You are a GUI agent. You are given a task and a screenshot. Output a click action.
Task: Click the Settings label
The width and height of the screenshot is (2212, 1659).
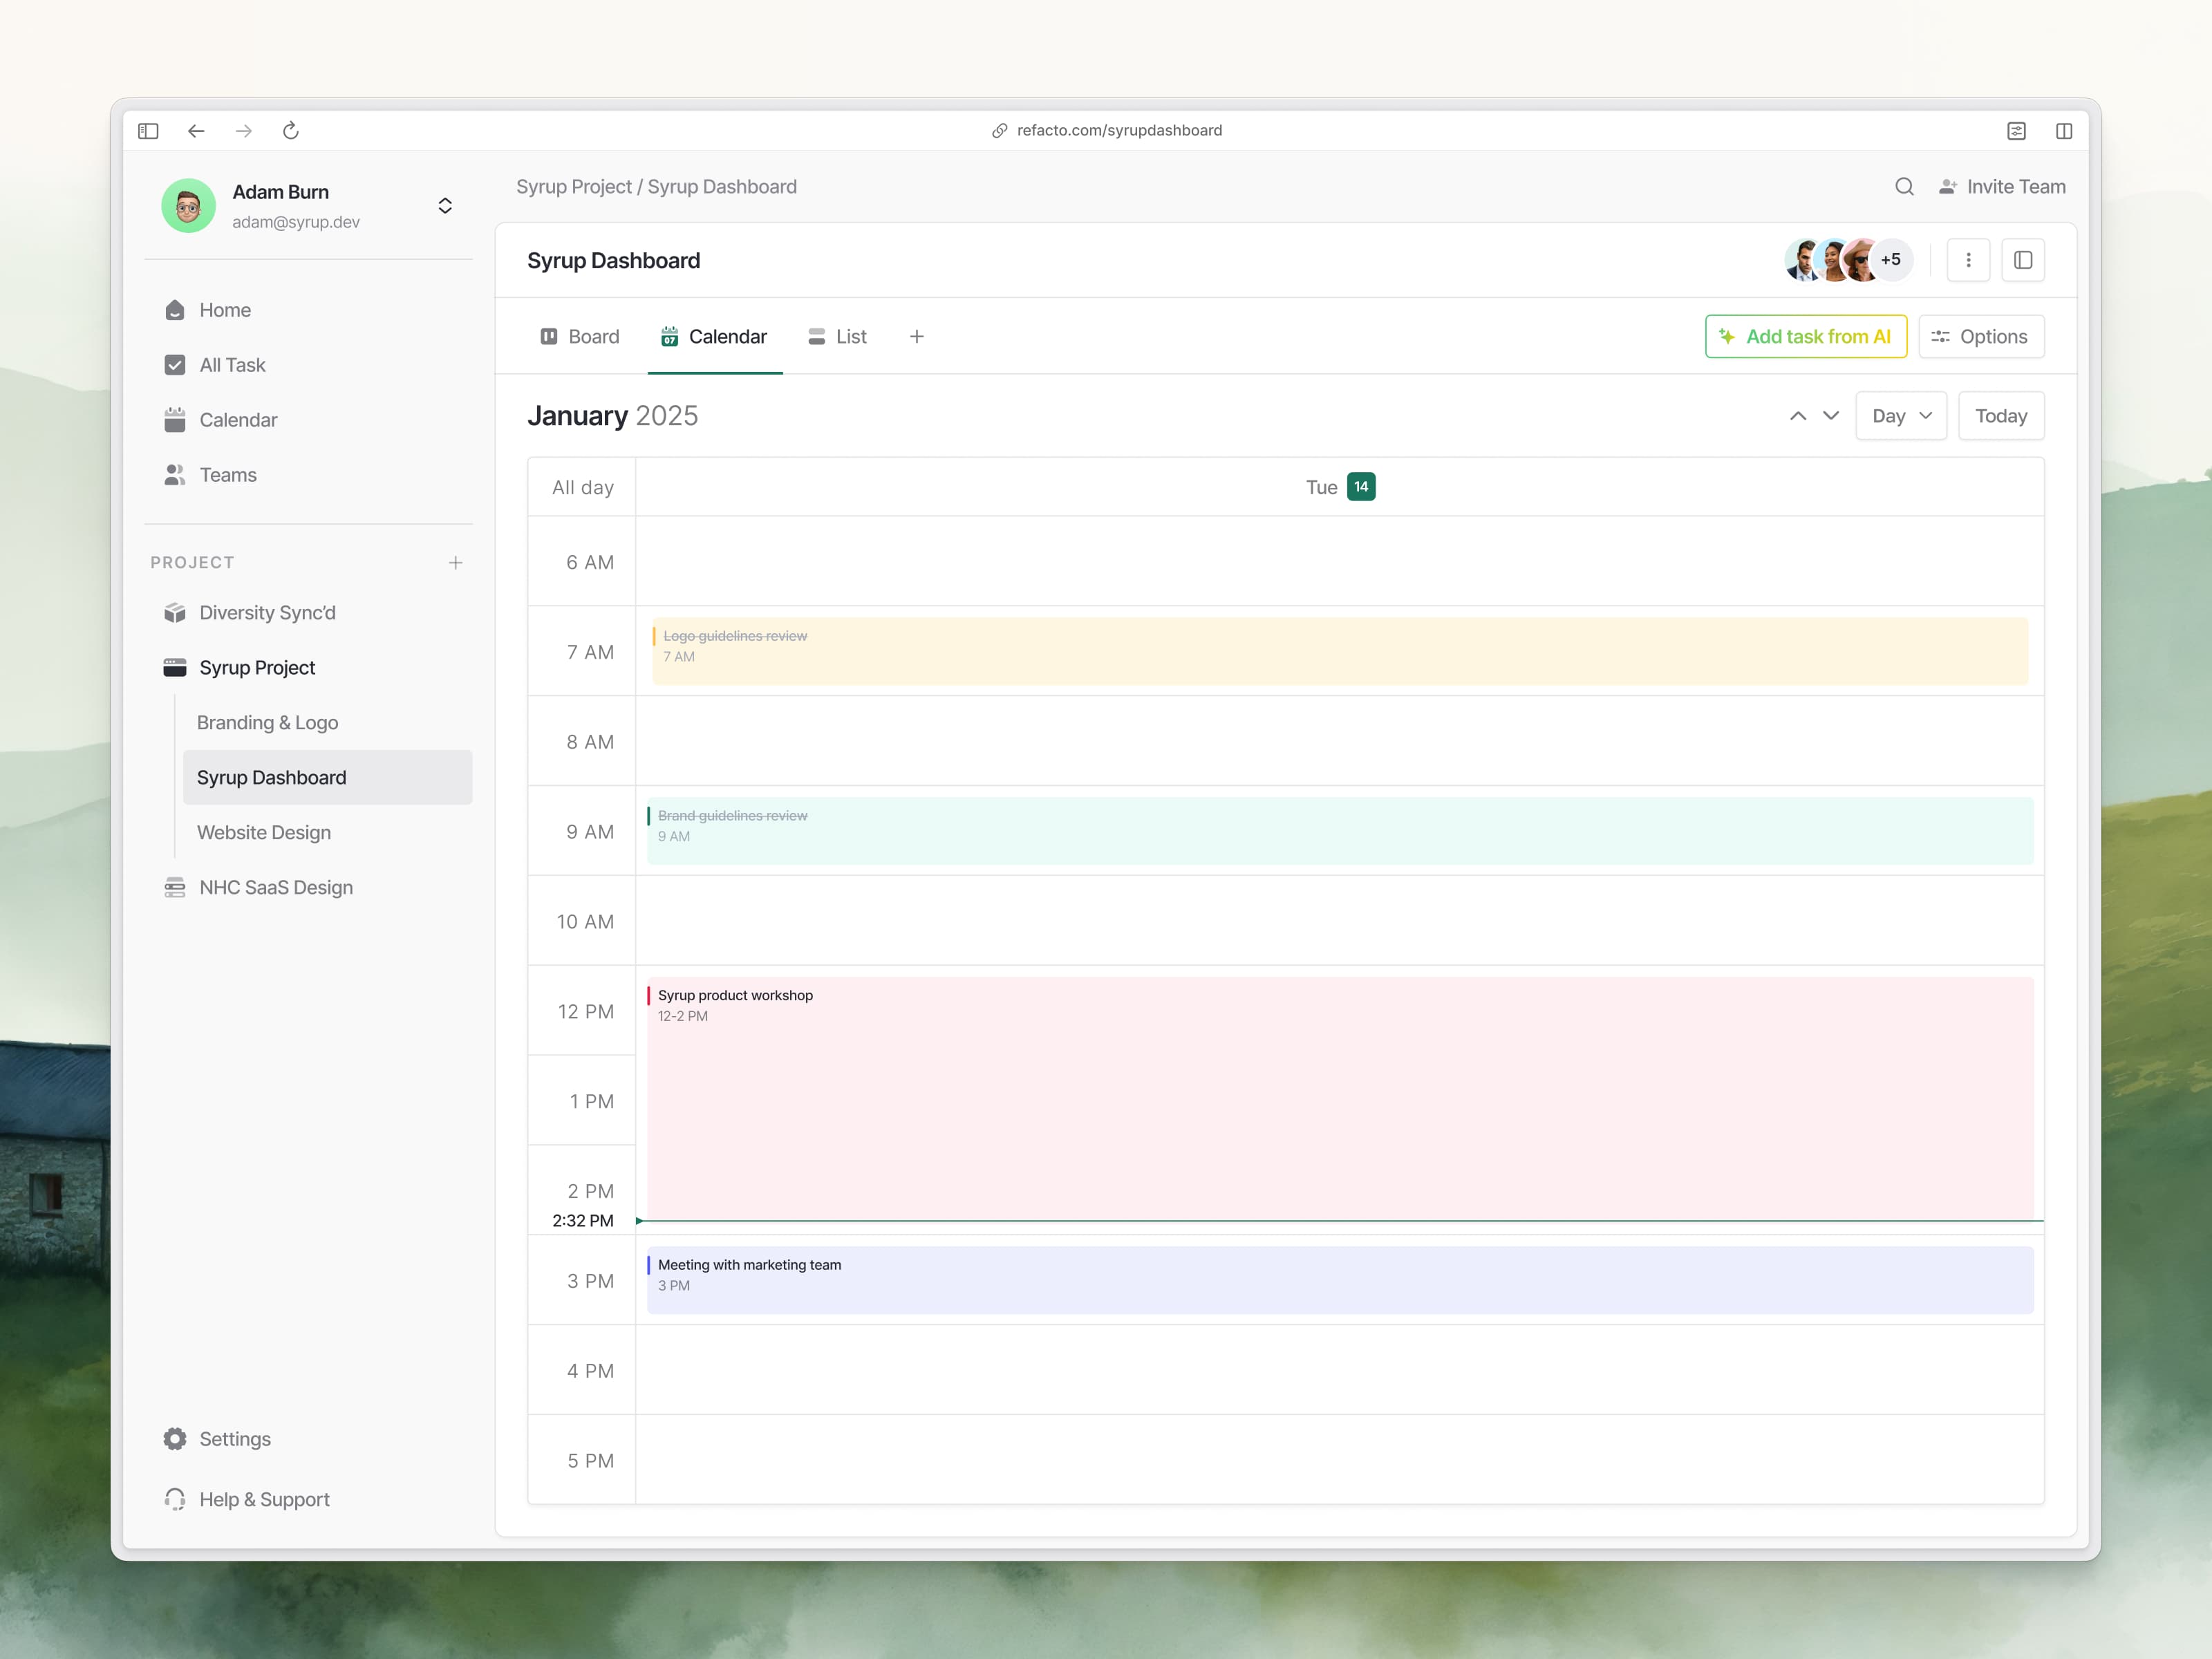pyautogui.click(x=235, y=1439)
